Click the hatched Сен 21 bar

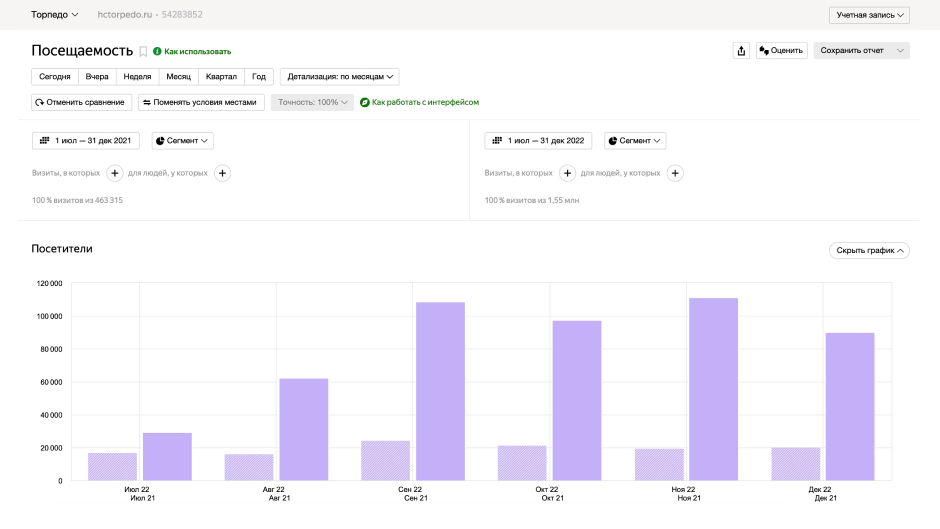point(385,461)
